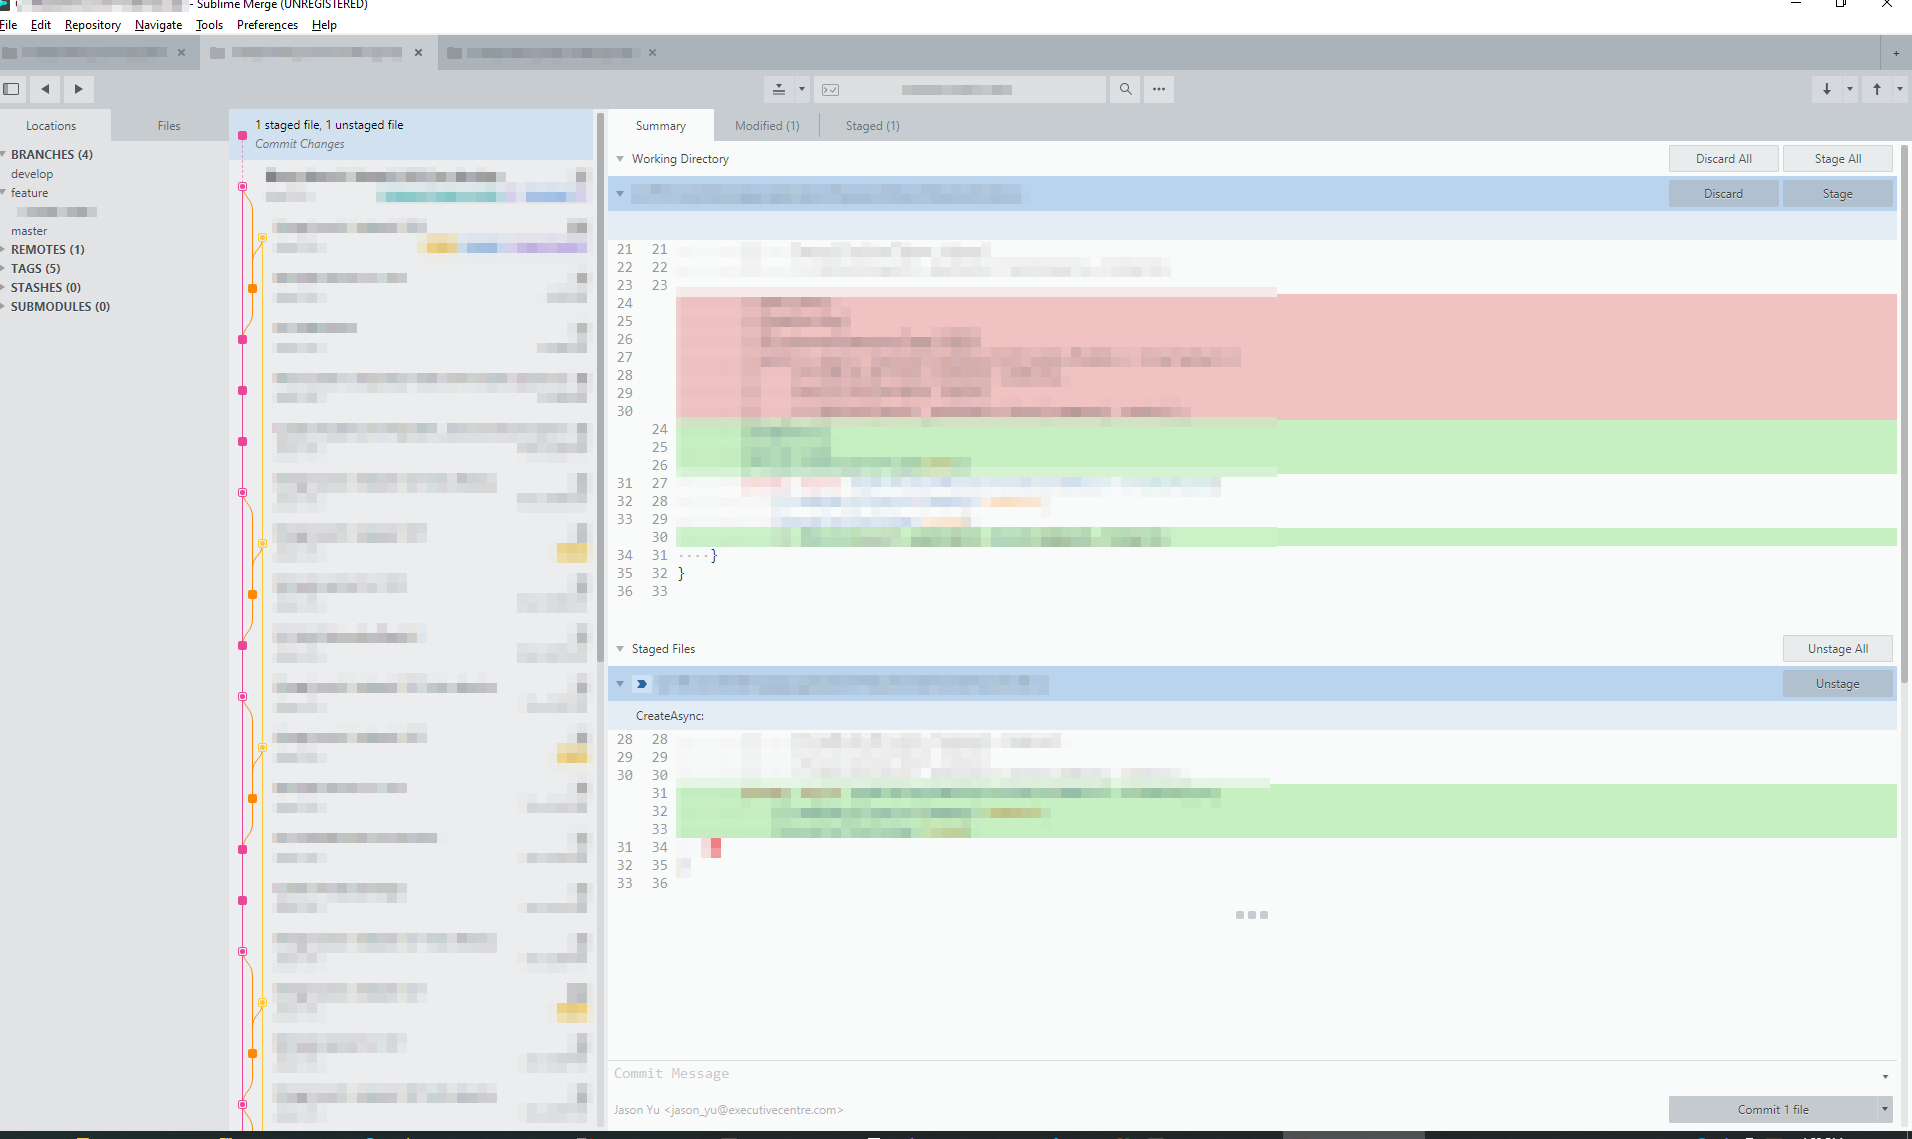Open the command palette icon beside the search box

coord(830,89)
